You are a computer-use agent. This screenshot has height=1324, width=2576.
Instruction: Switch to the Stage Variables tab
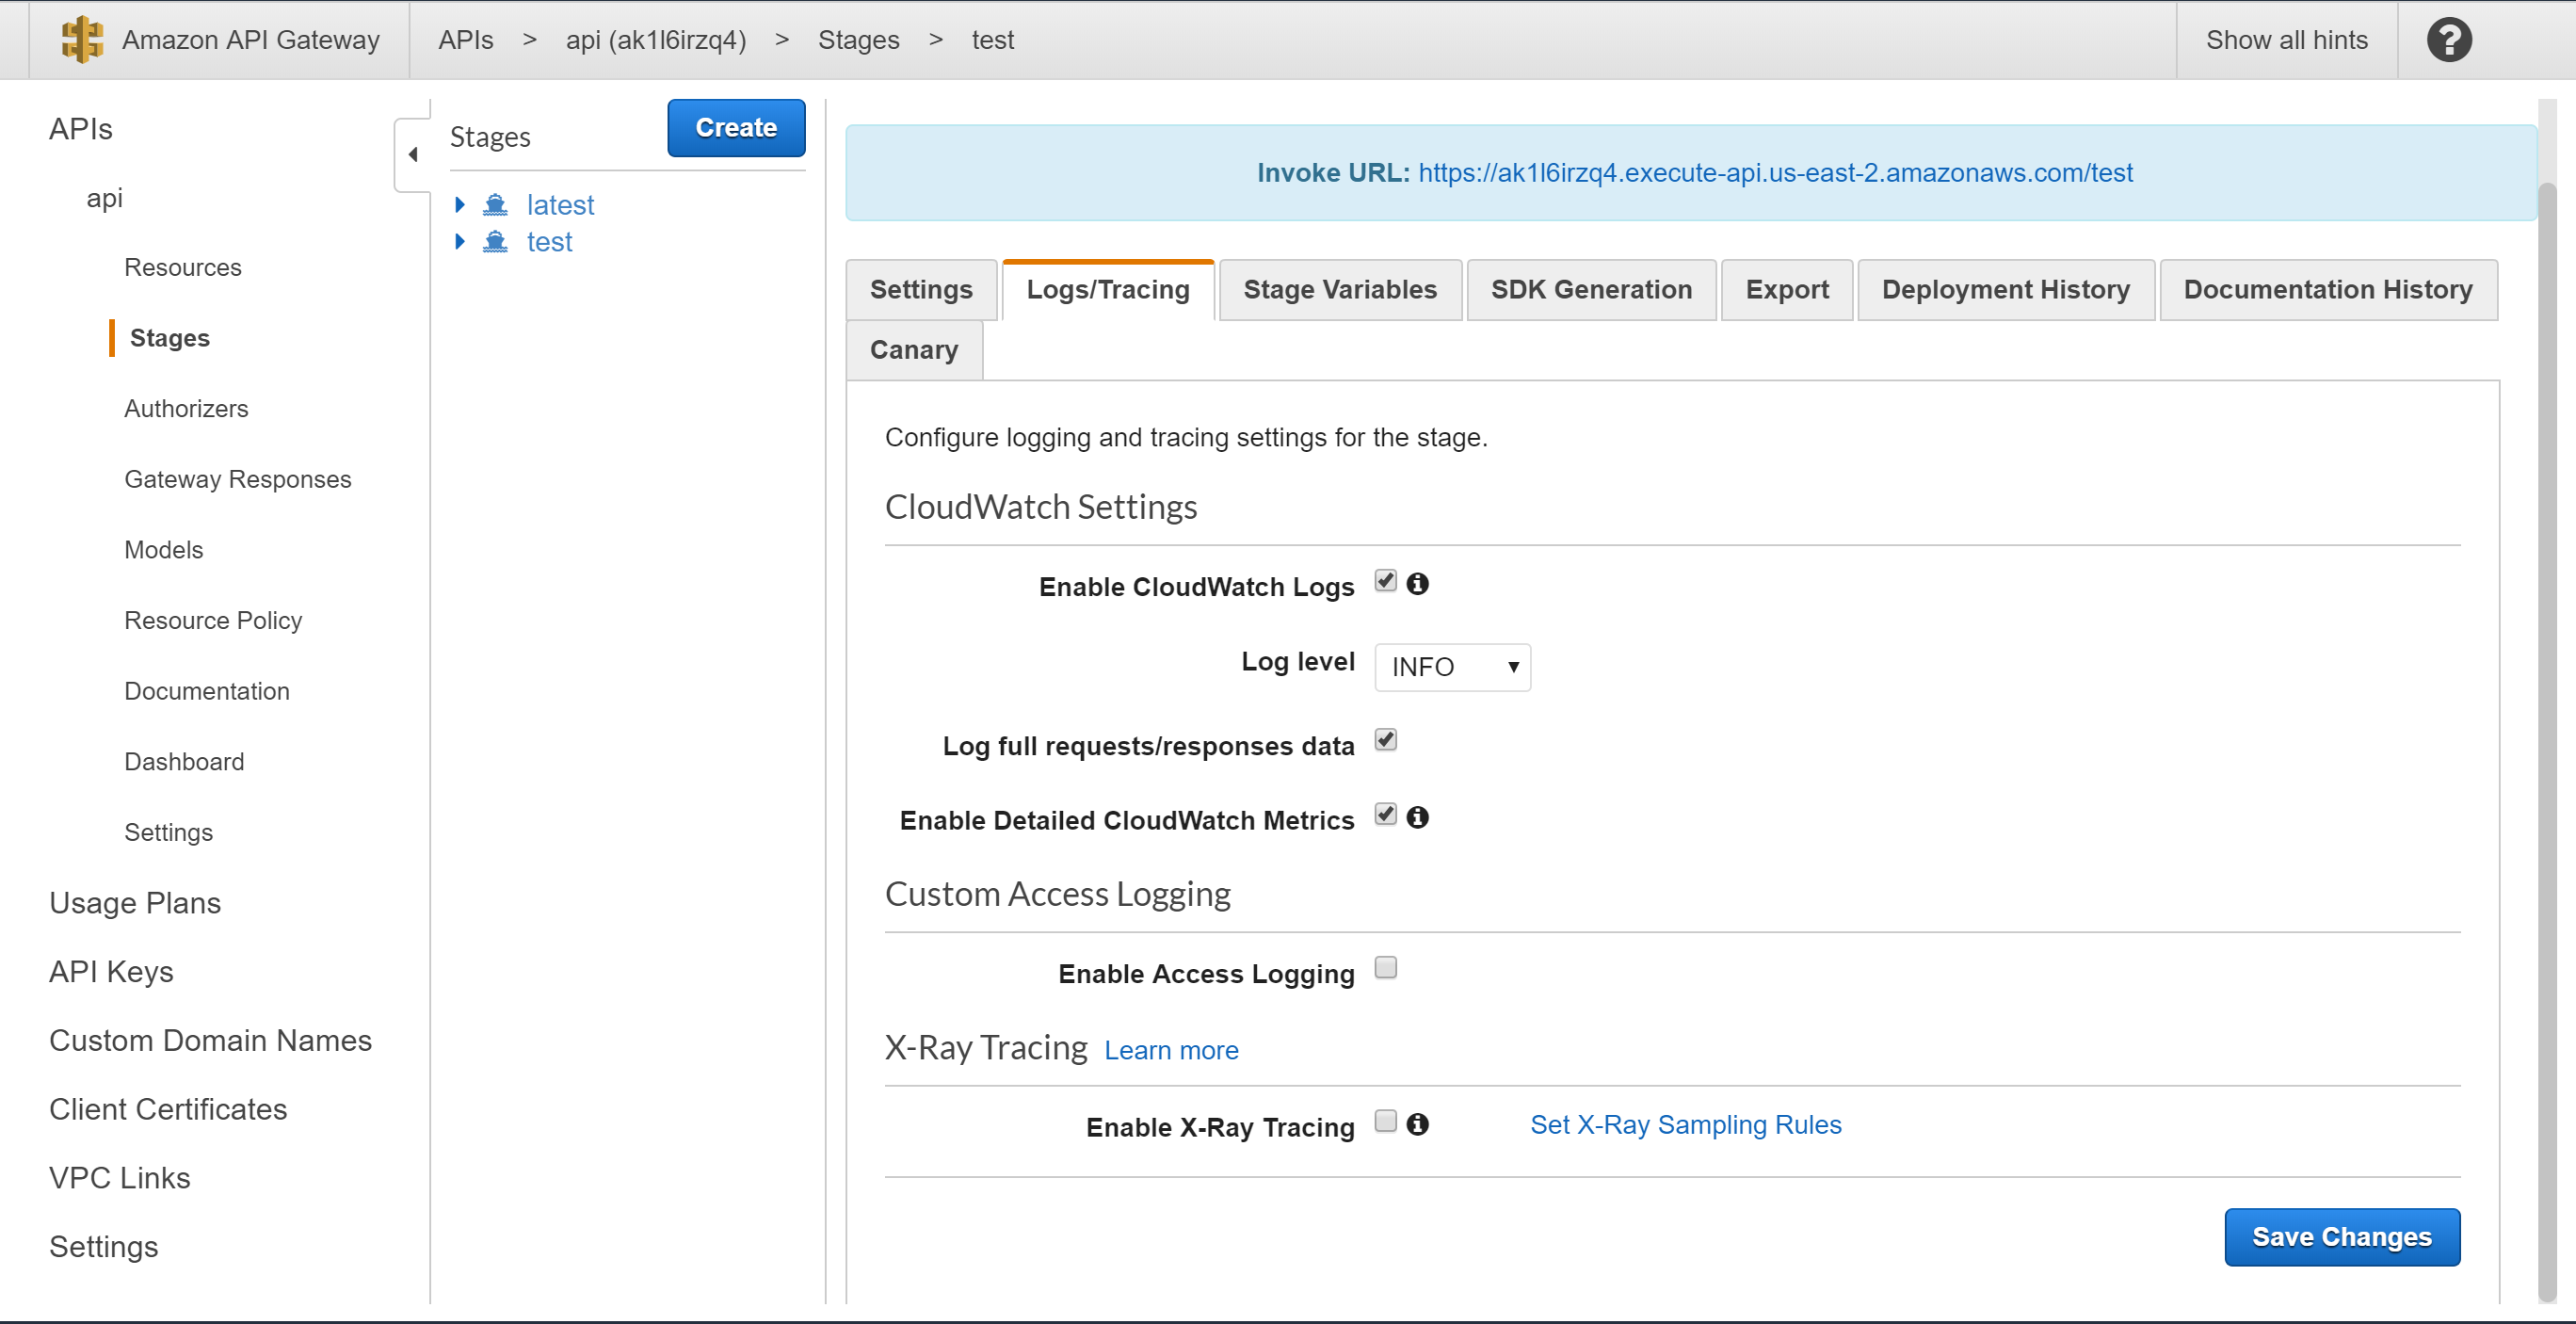click(1340, 289)
